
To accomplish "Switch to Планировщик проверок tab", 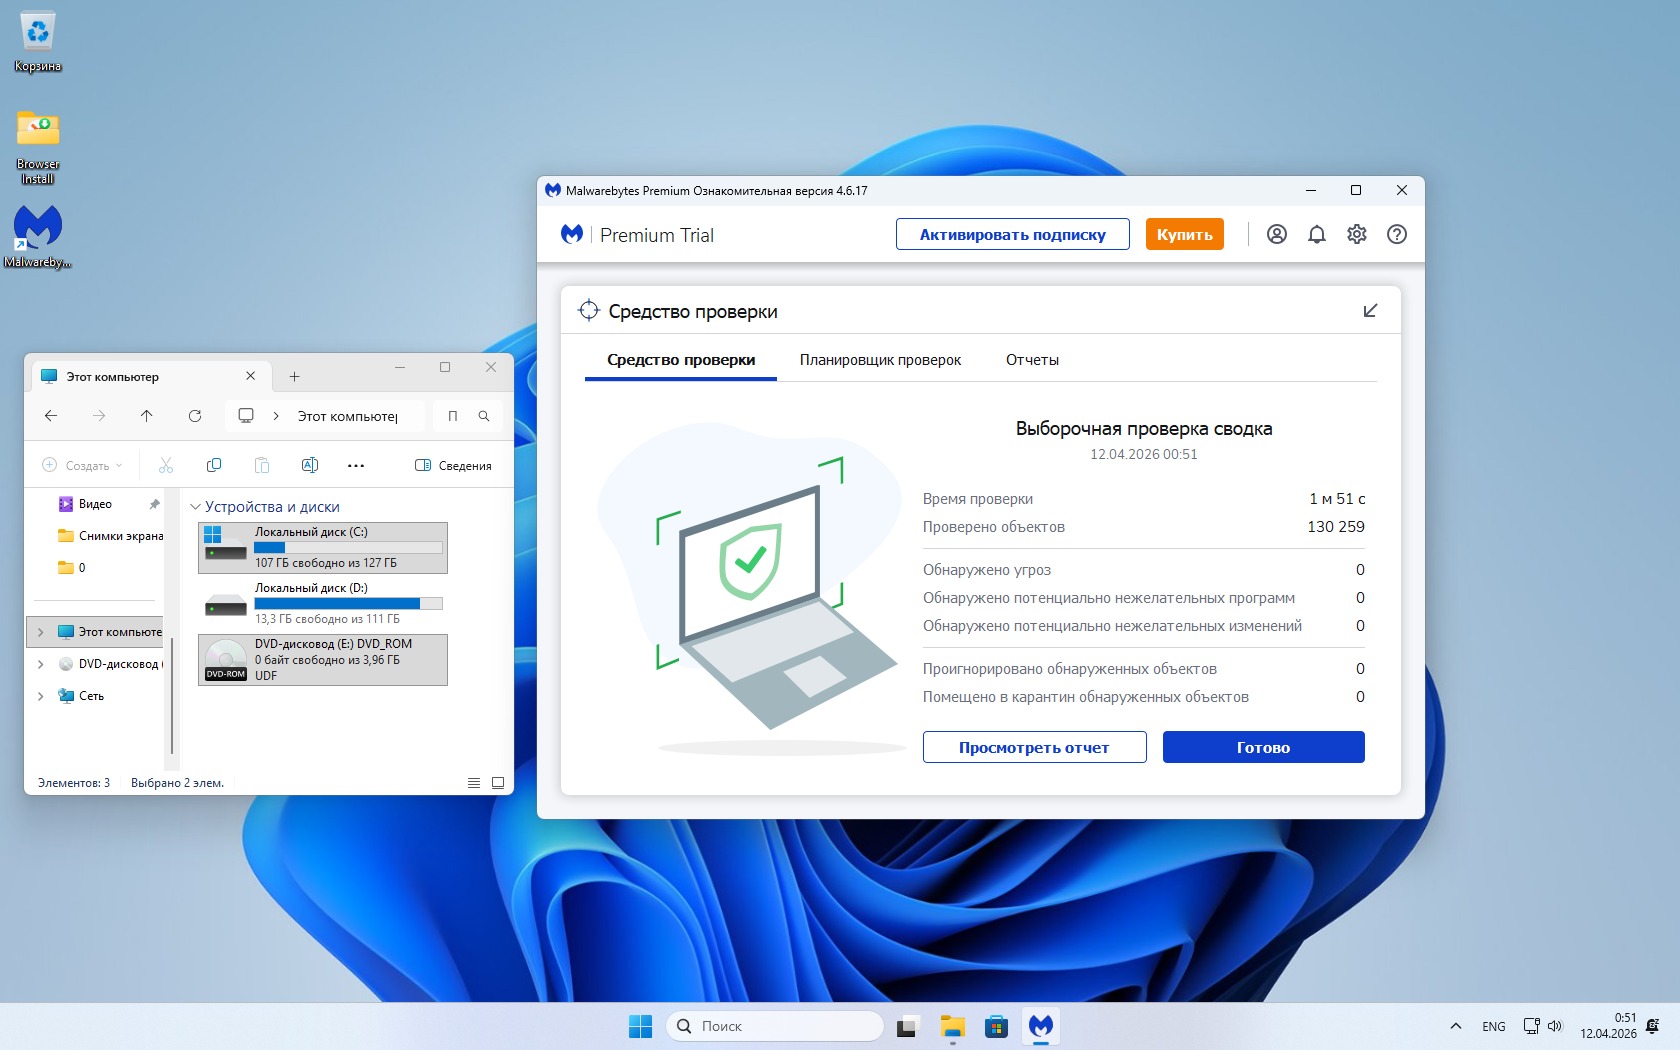I will click(880, 360).
